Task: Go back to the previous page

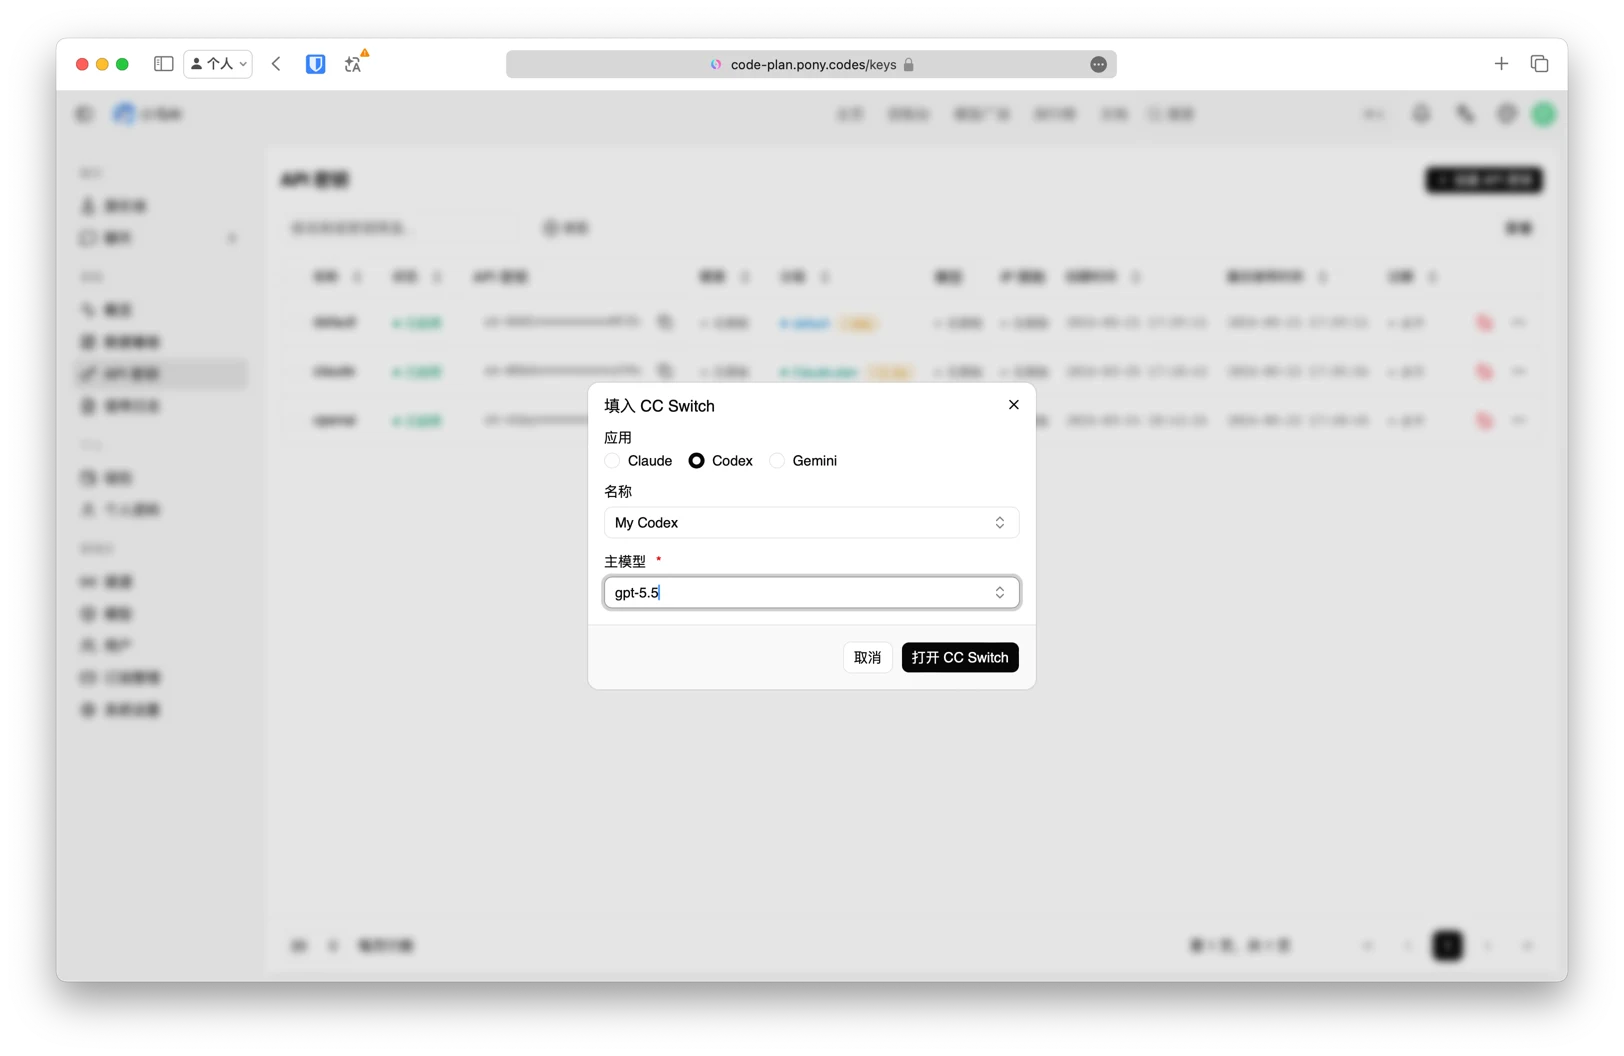Action: (277, 64)
